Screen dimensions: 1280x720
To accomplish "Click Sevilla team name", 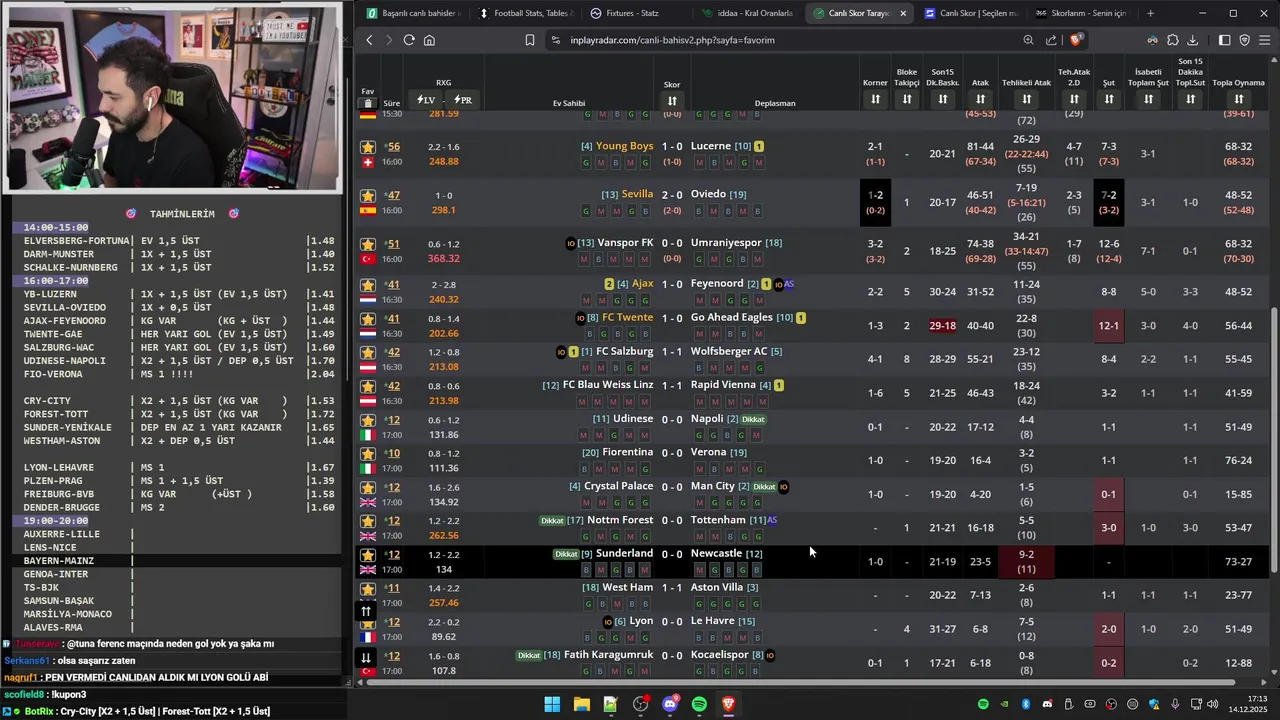I will coord(637,194).
